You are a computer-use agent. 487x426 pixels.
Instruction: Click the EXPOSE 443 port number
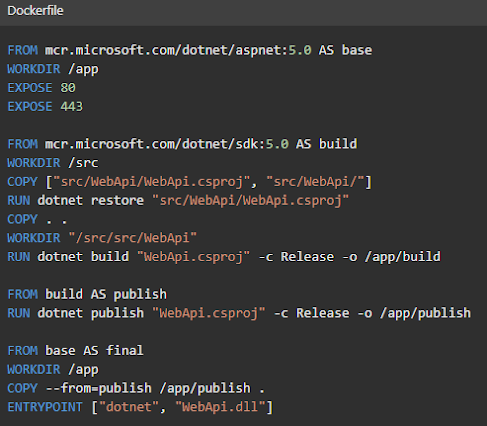[72, 107]
